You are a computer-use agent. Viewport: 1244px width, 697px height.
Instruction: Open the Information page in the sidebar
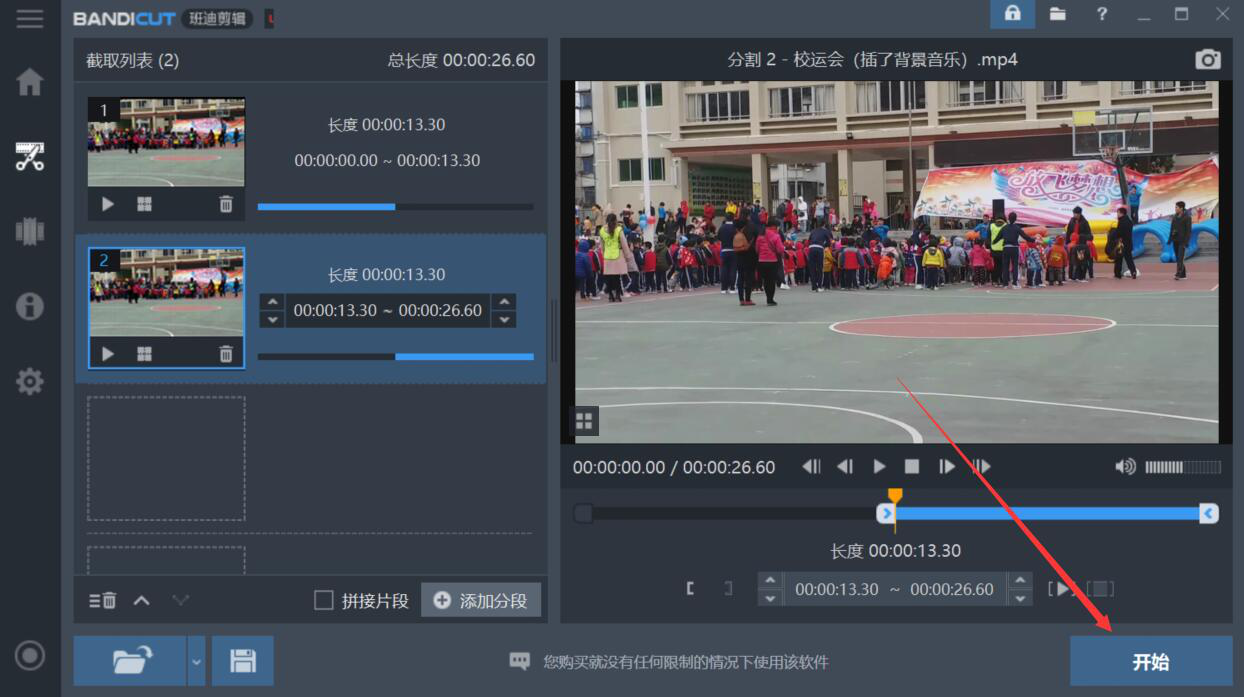30,306
